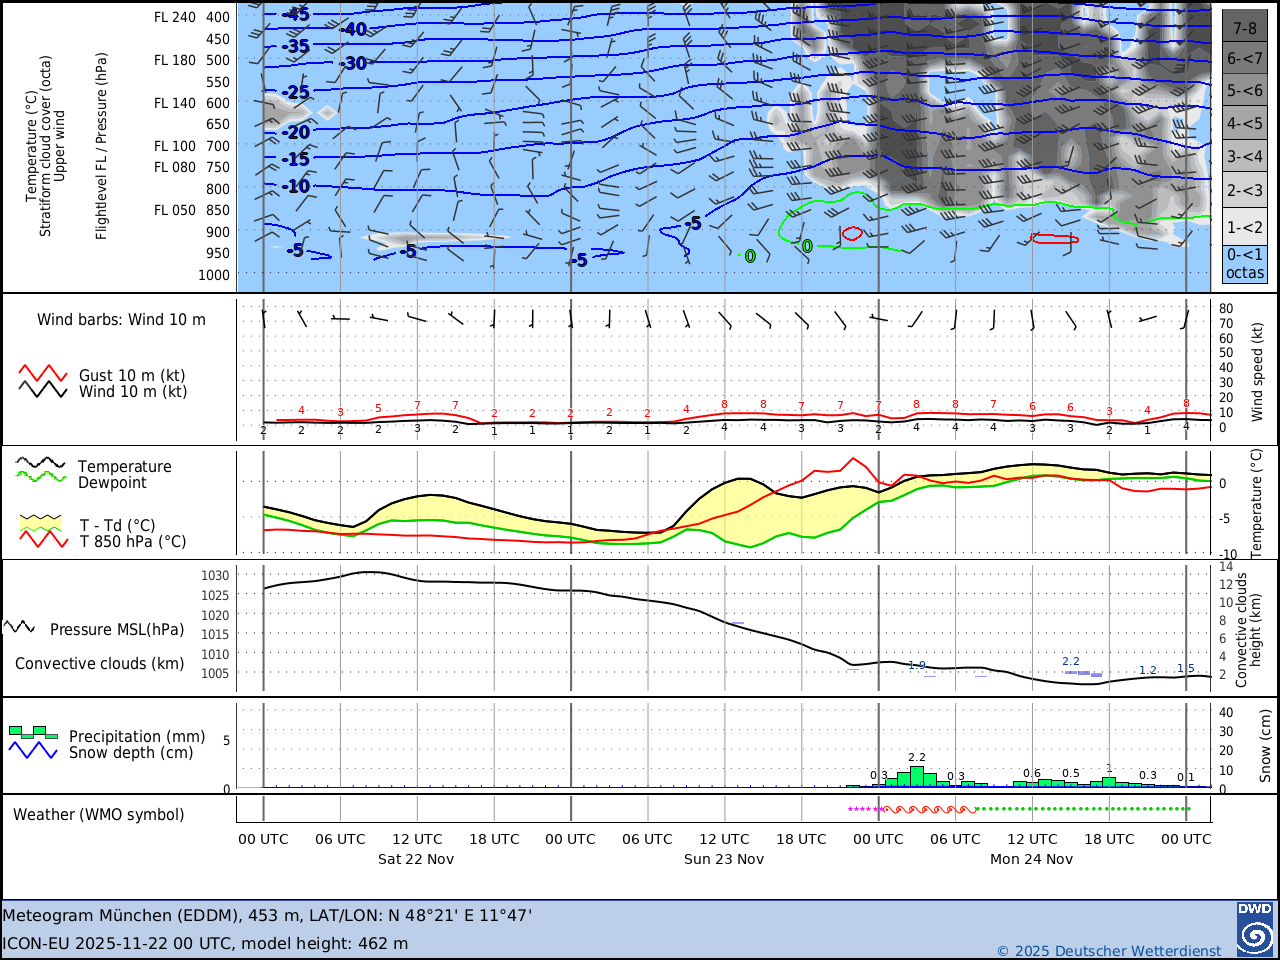Click the red T 850 hPa legend line
The width and height of the screenshot is (1280, 960).
point(43,539)
